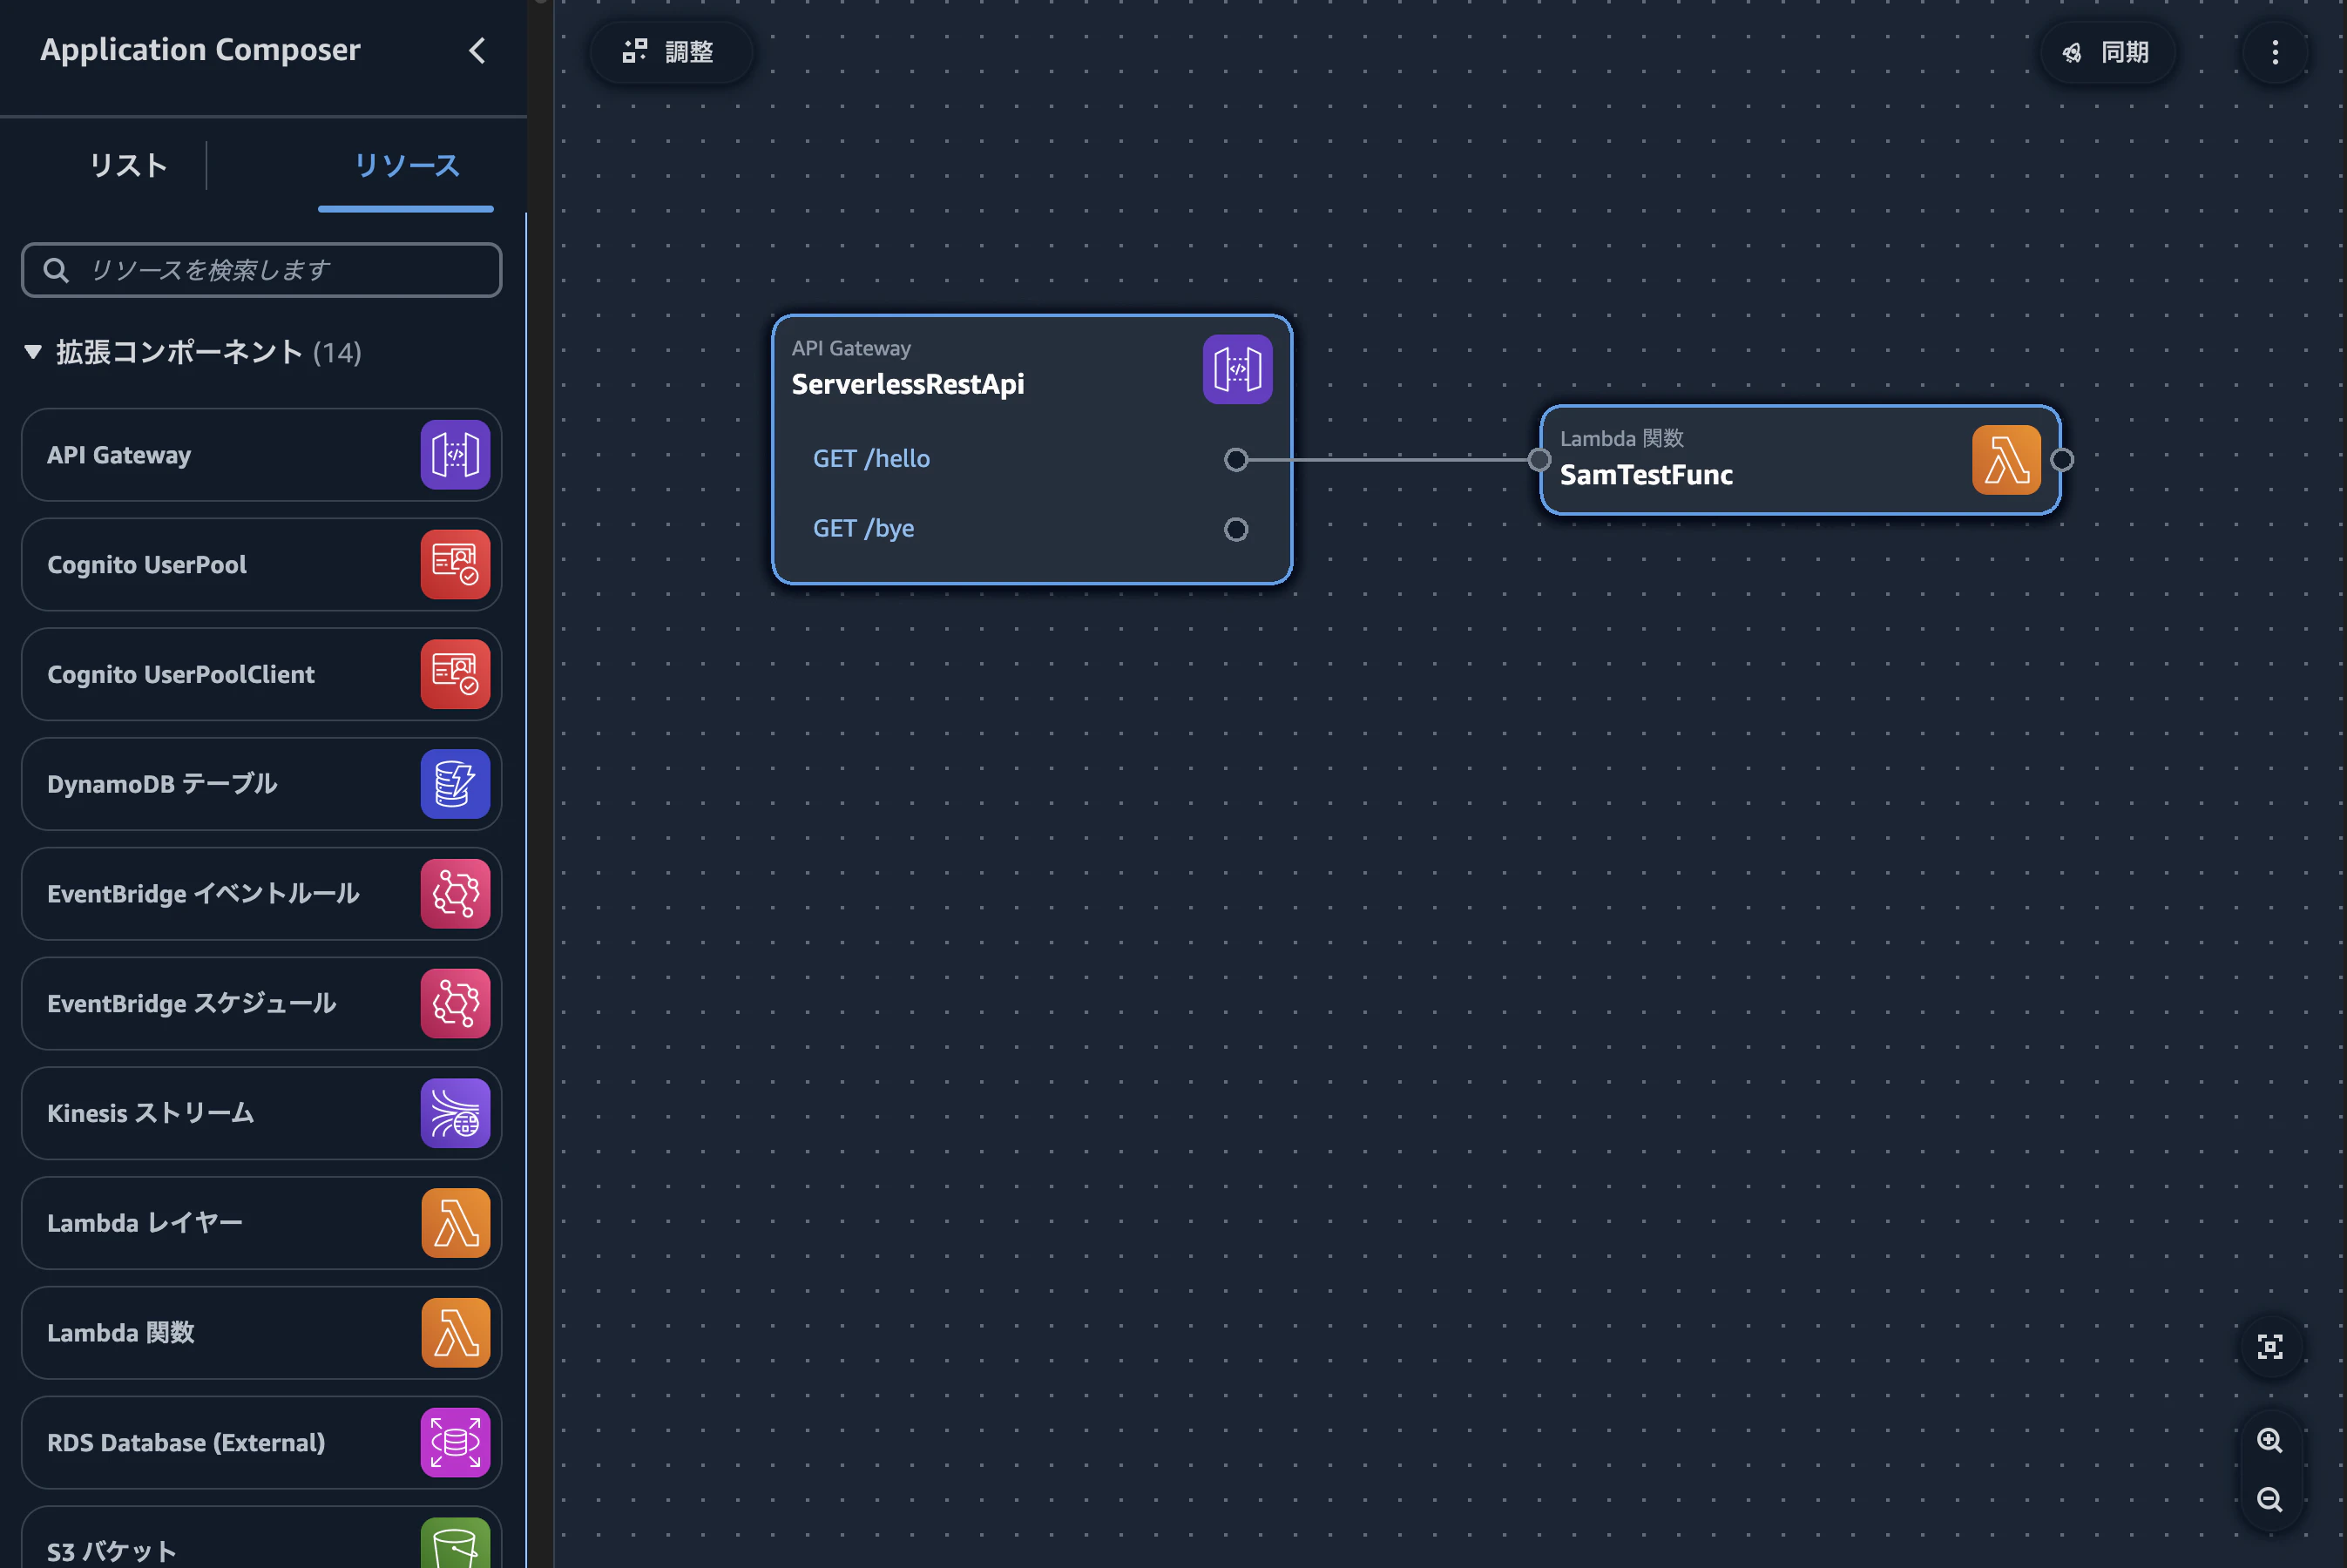The image size is (2347, 1568).
Task: Click the Cognito UserPoolClient label
Action: 181,675
